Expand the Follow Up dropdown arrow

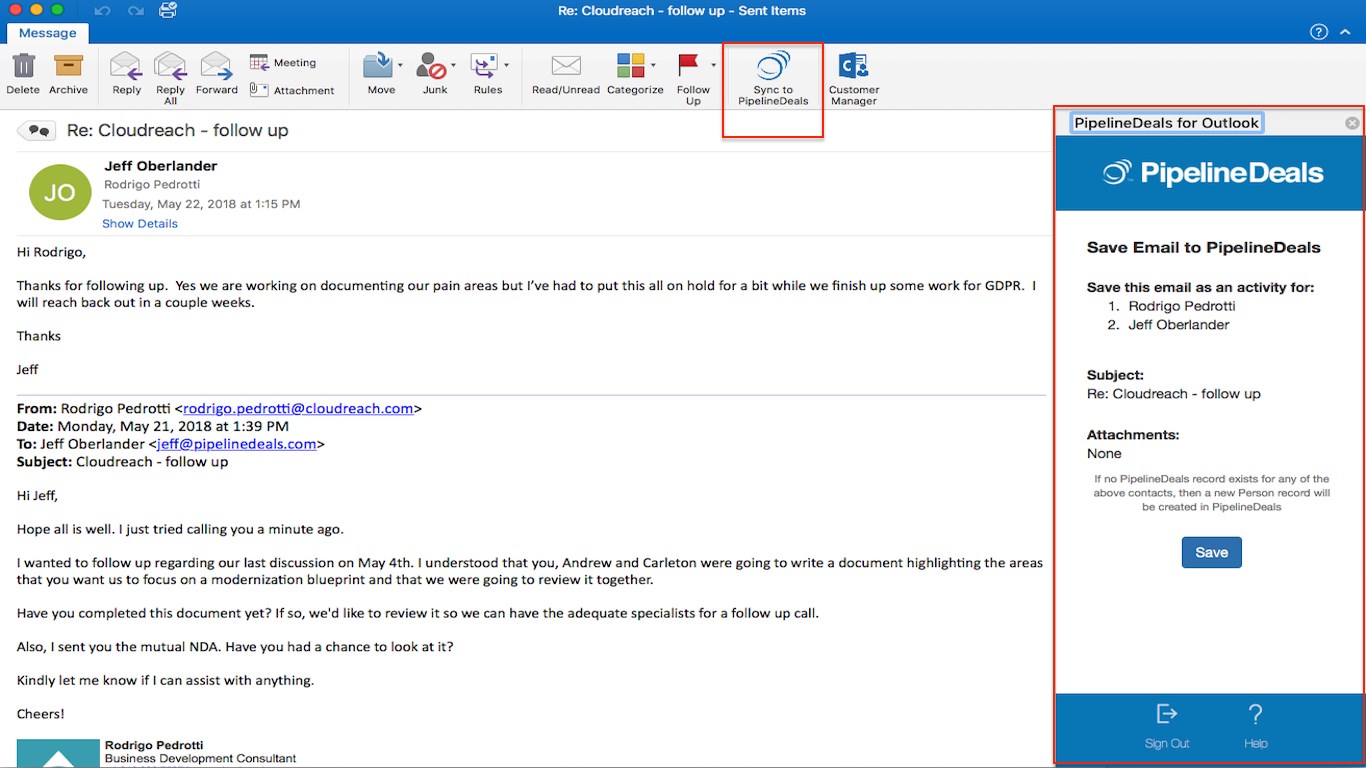(x=713, y=65)
